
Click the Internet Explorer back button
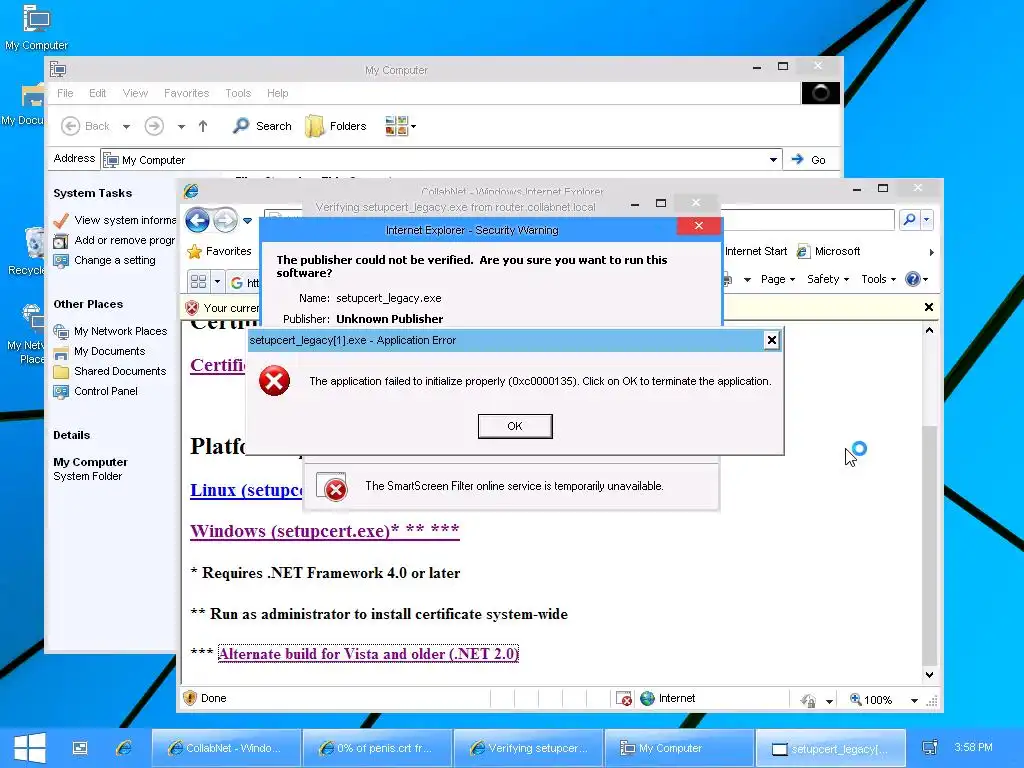click(x=197, y=221)
